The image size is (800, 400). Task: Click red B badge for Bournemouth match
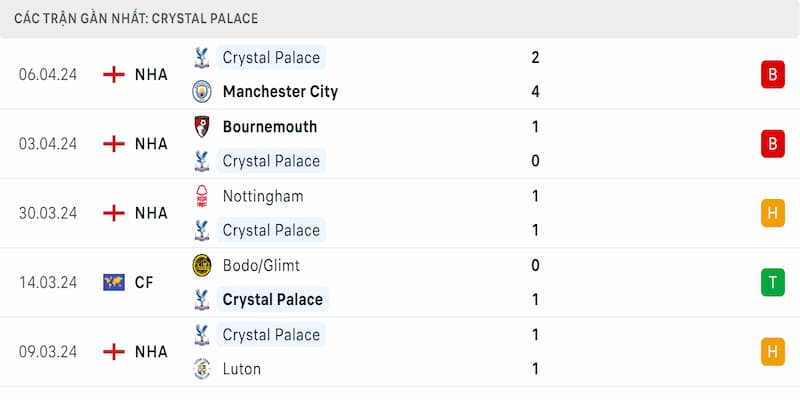click(773, 144)
